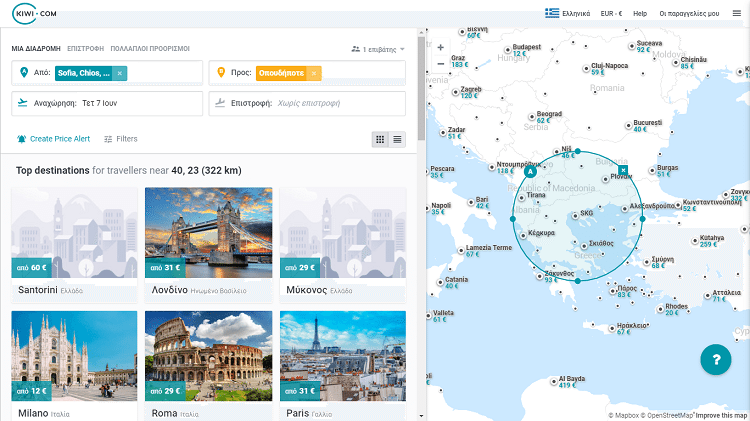Click the Greek flag language icon
750x421 pixels.
(552, 13)
